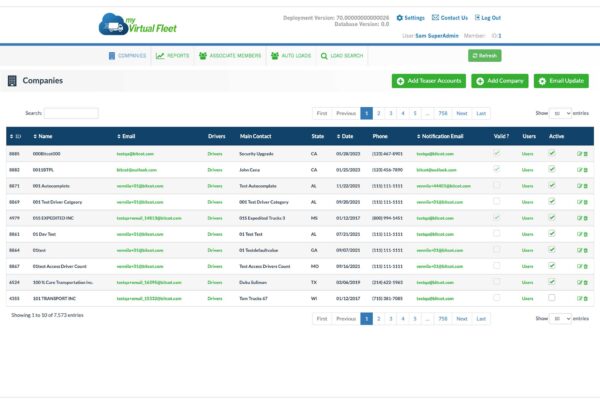The image size is (600, 403).
Task: Open the Associate Members tab
Action: [230, 56]
